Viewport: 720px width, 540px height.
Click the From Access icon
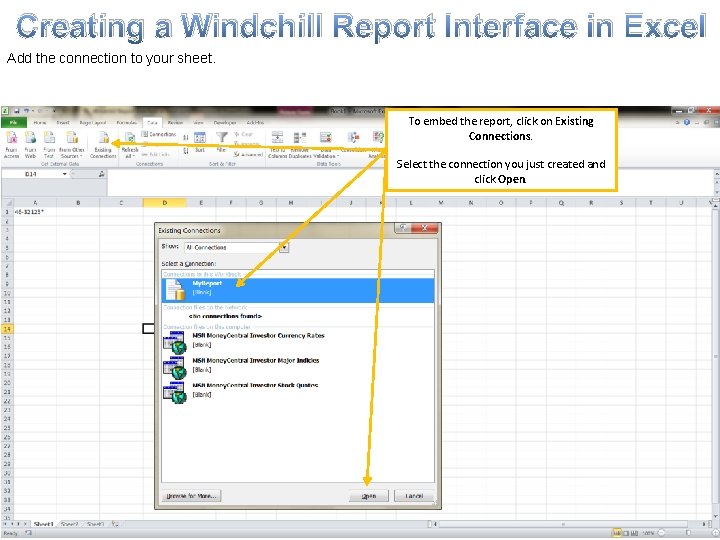(11, 144)
